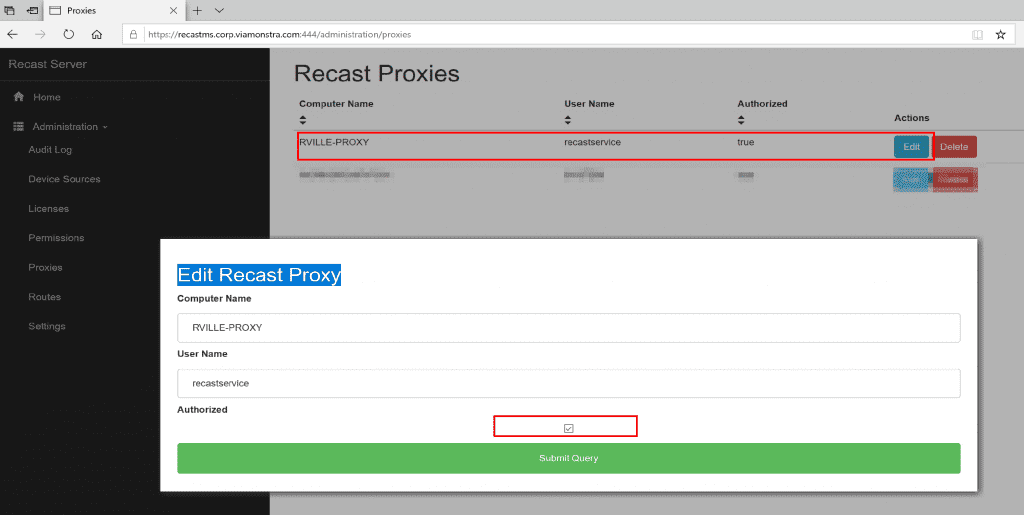Click Edit for the RVILLE-PROXY row
Screen dimensions: 1024x515
(910, 147)
